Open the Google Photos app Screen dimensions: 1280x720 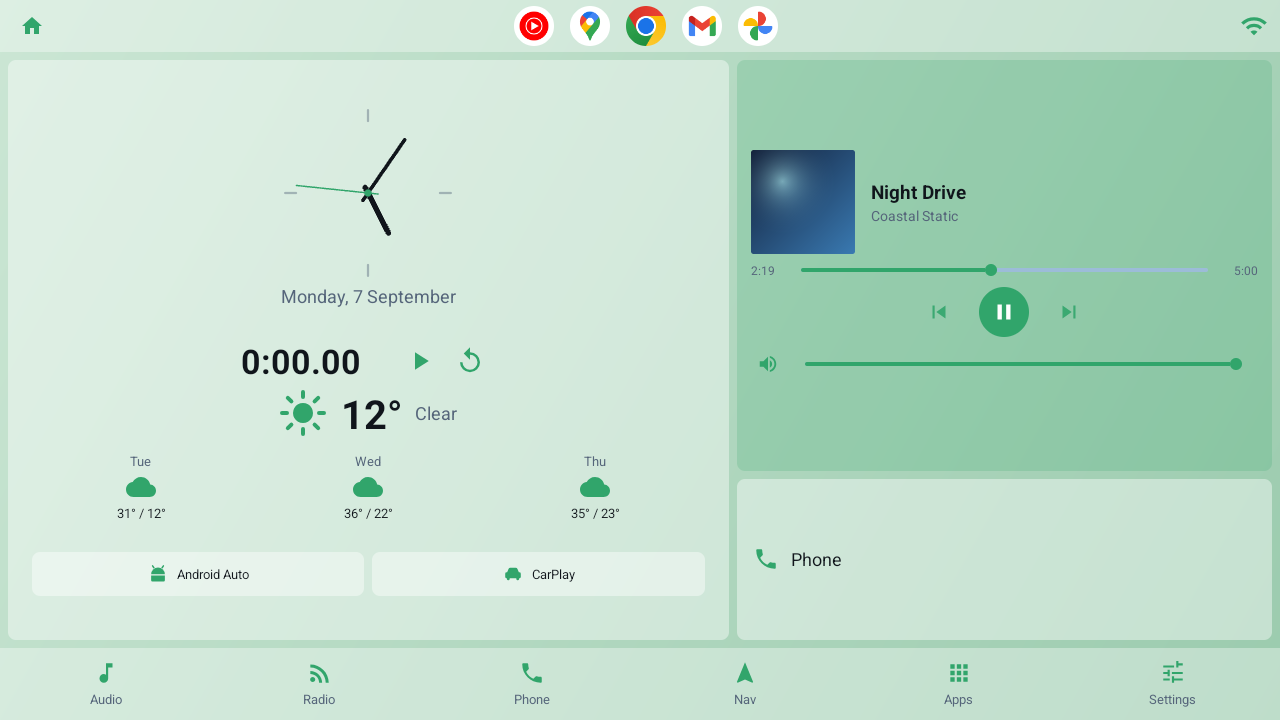[758, 26]
